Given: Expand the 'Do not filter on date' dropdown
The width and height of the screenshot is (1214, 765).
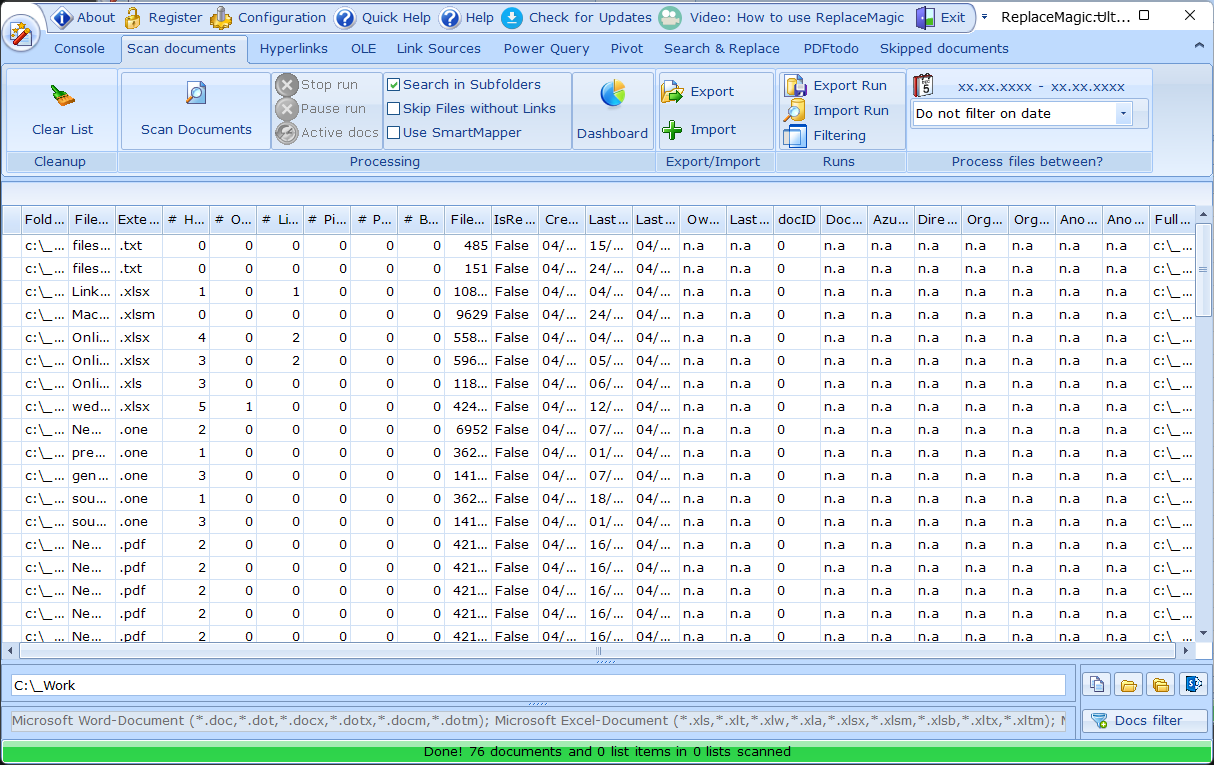Looking at the screenshot, I should 1123,114.
